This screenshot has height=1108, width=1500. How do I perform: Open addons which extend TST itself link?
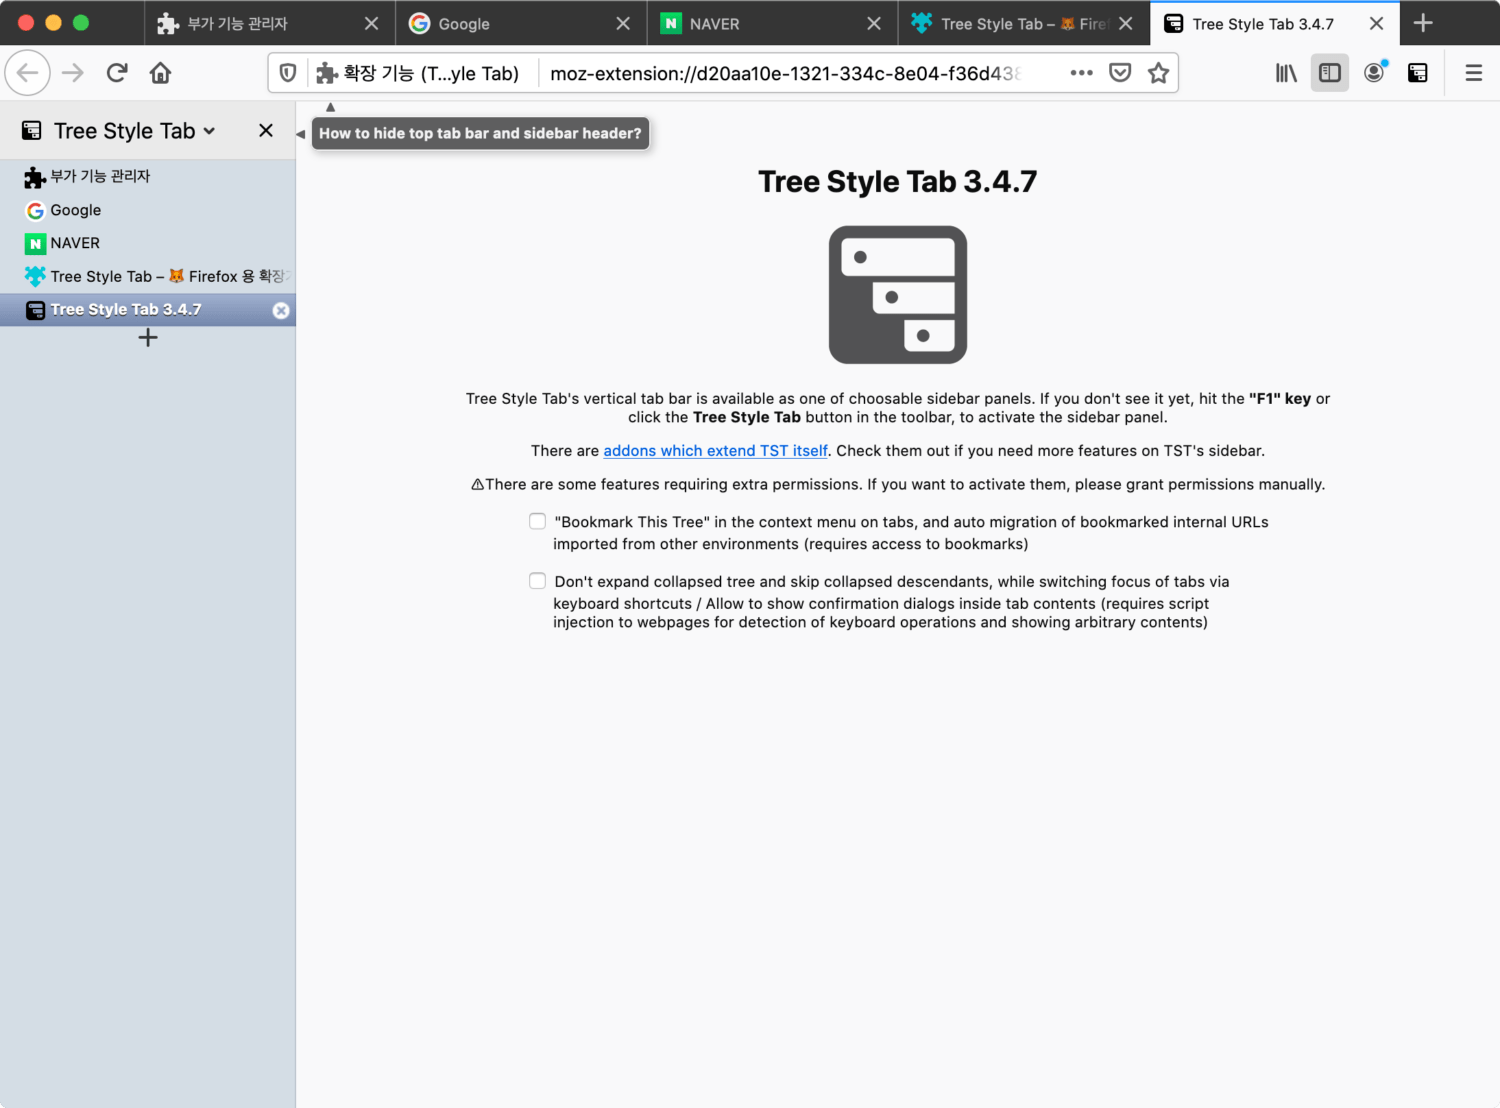715,451
